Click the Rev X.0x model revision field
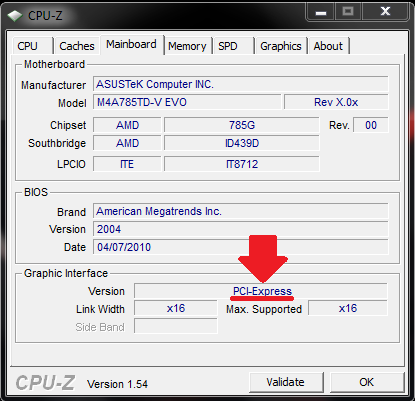 [336, 102]
